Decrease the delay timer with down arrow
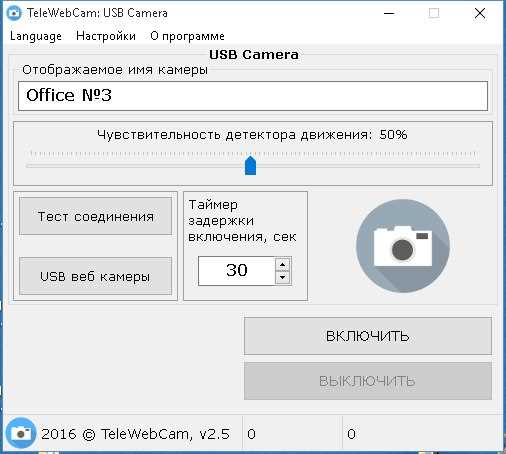 [283, 277]
